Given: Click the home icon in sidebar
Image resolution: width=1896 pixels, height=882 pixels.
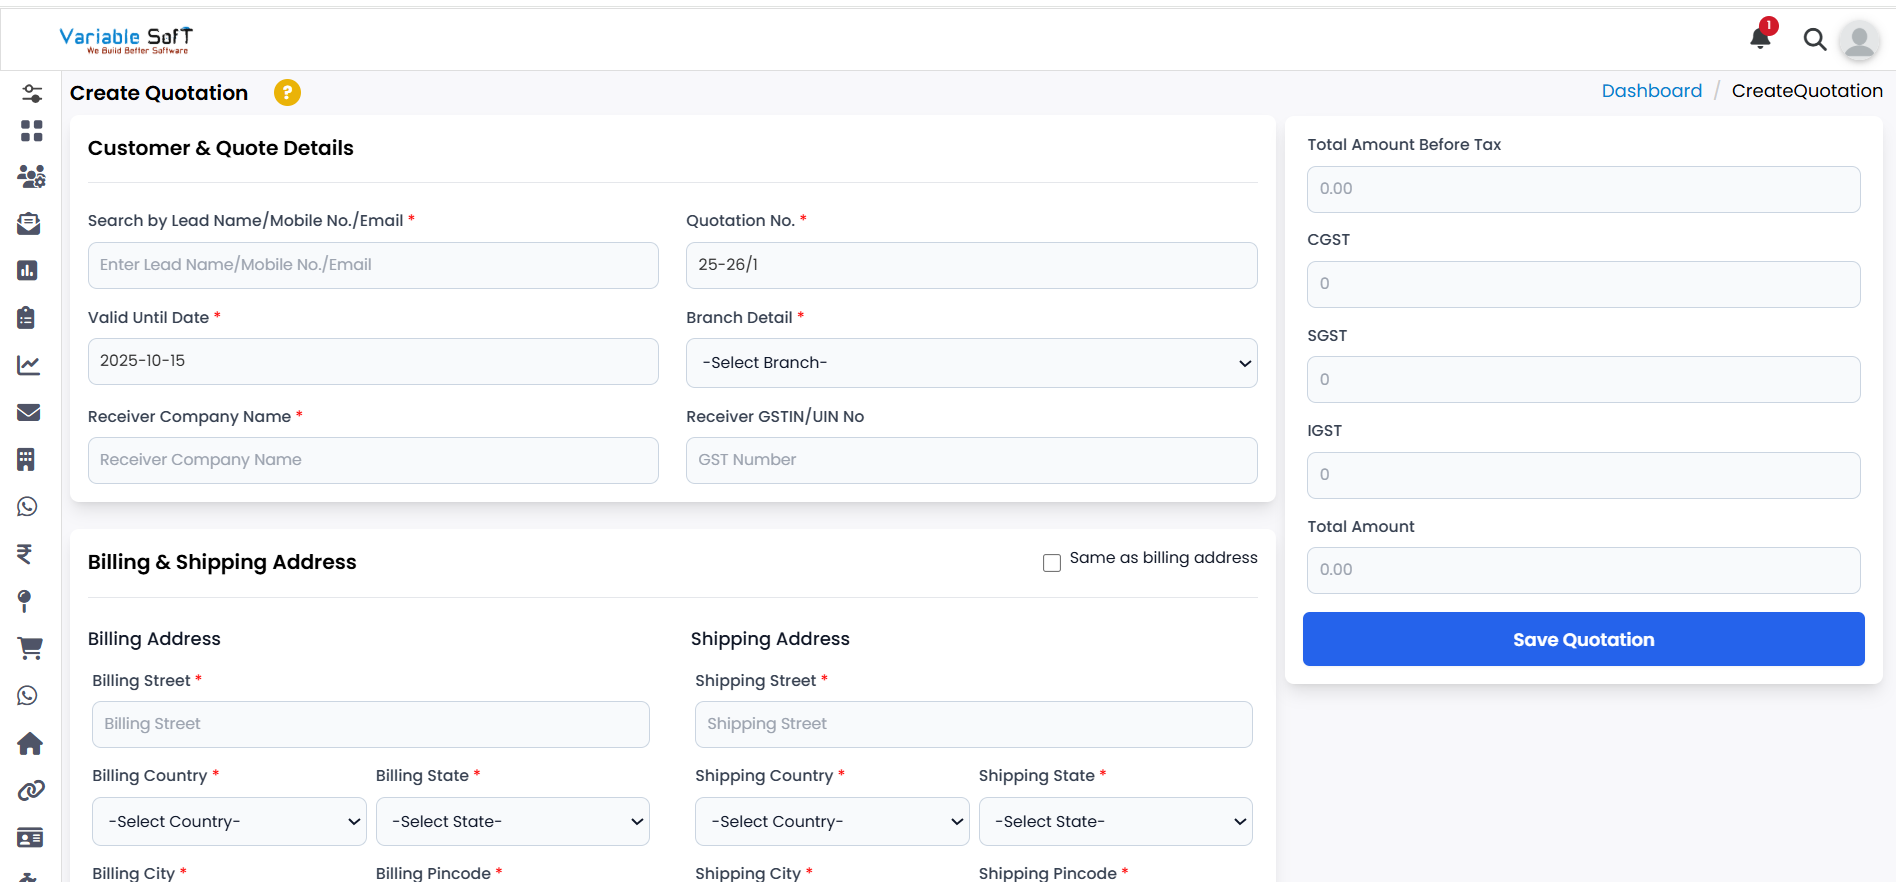Looking at the screenshot, I should (x=30, y=743).
